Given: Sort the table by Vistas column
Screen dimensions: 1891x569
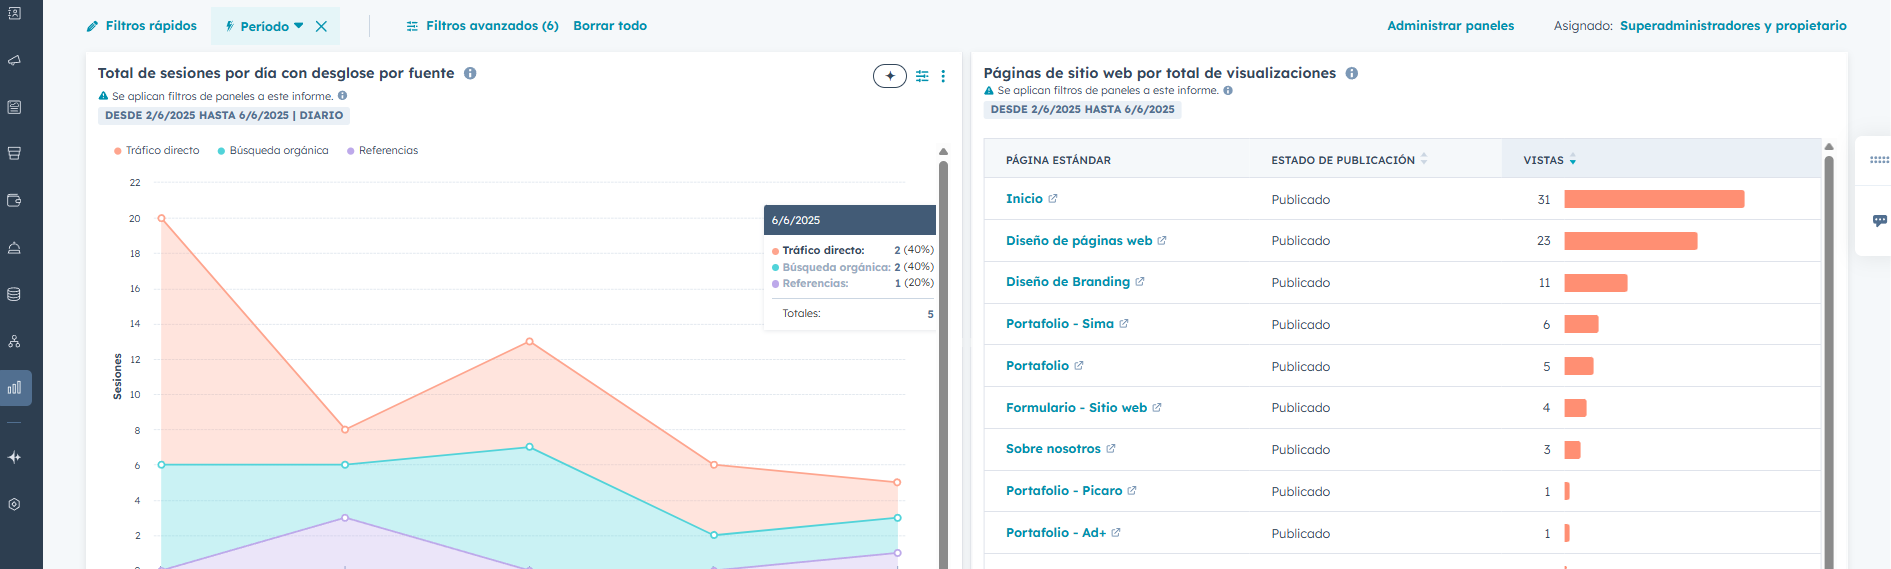Looking at the screenshot, I should [1544, 160].
